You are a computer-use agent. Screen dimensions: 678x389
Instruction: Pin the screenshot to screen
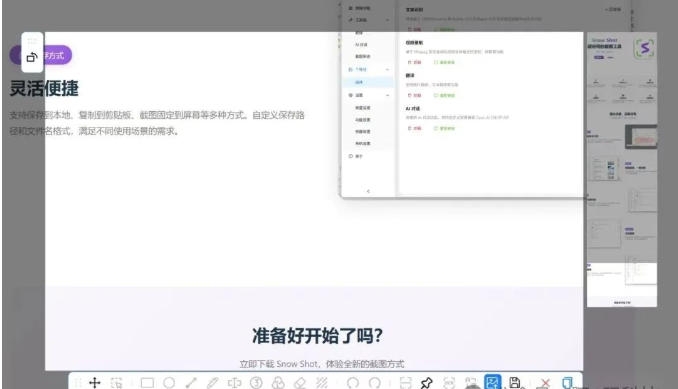pos(427,383)
